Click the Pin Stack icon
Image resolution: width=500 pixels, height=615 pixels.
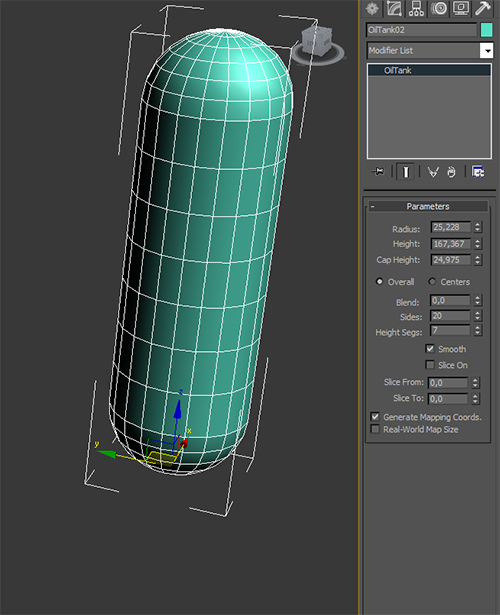[x=378, y=172]
